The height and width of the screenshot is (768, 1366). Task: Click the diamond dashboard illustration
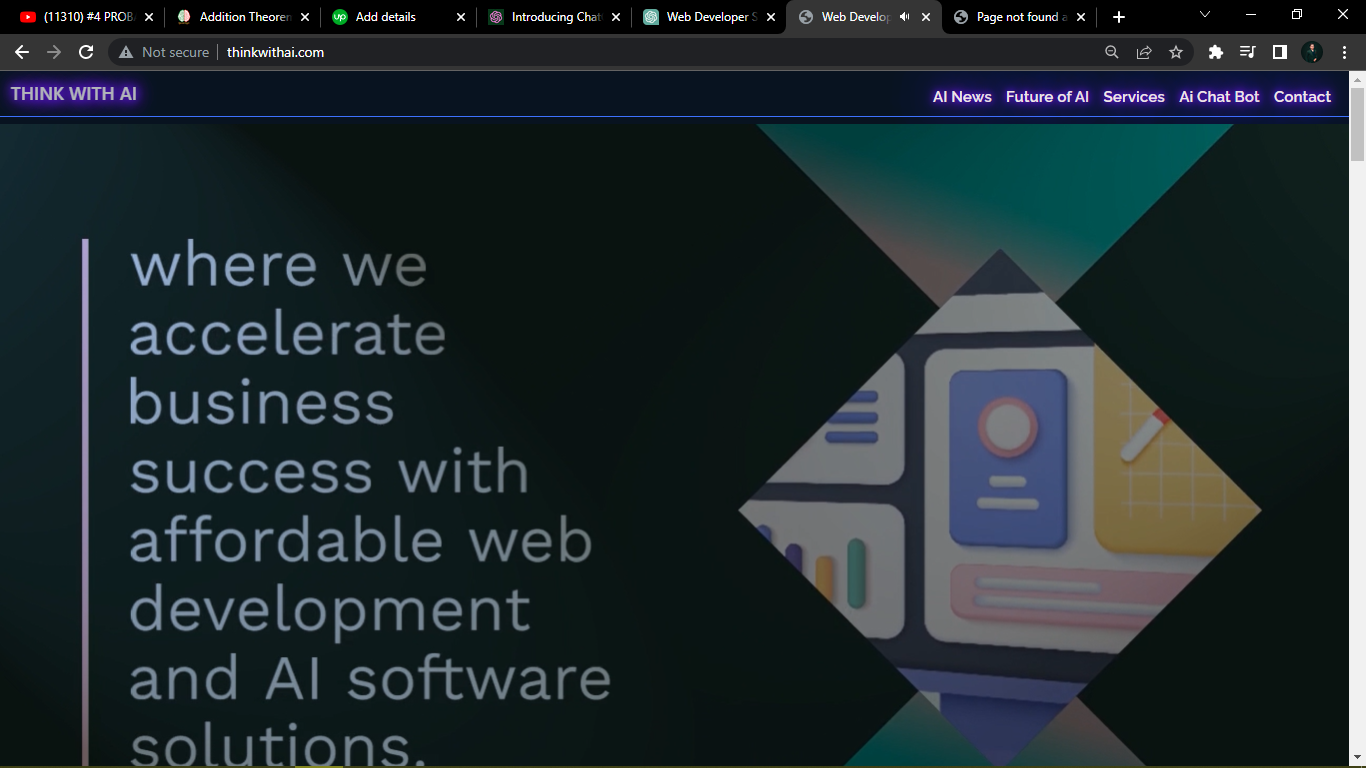tap(1000, 510)
